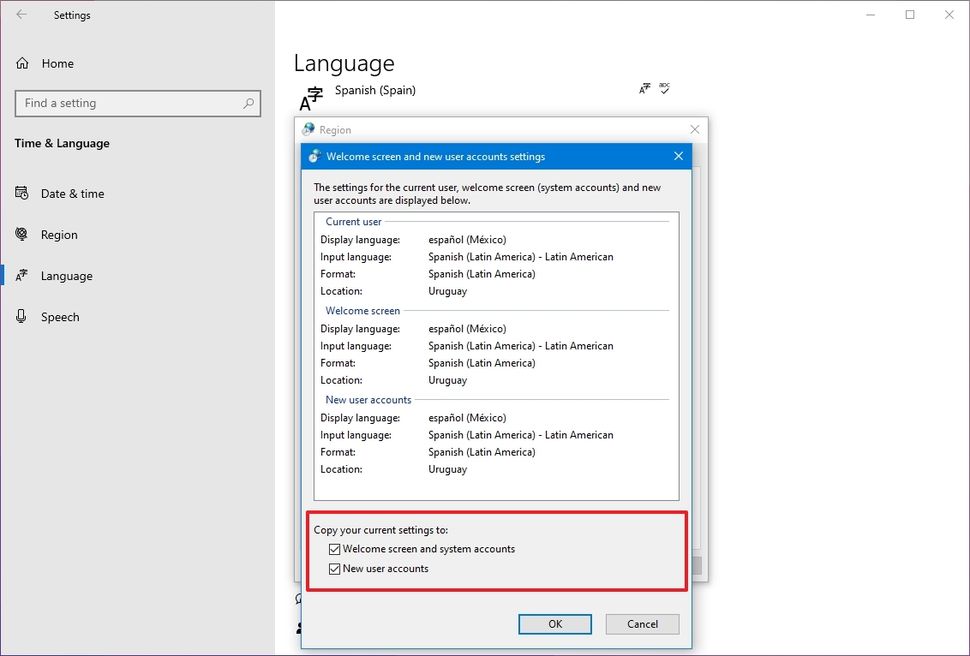
Task: Click the Region globe icon in sidebar
Action: click(x=23, y=234)
